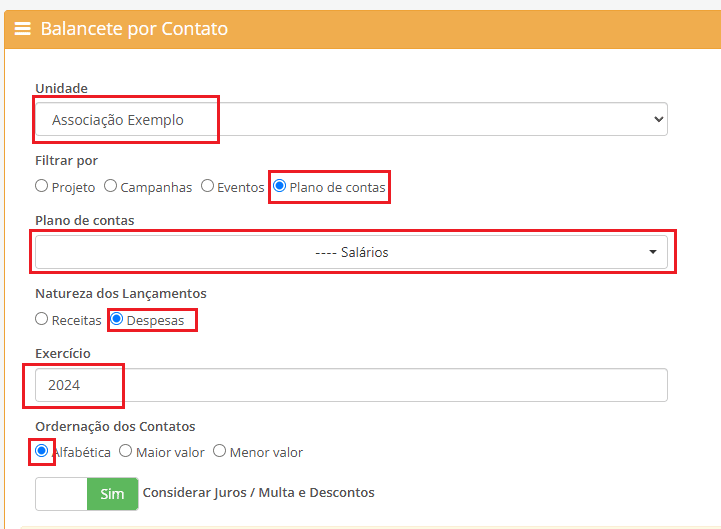Click the Balancete por Contato title

[x=134, y=29]
